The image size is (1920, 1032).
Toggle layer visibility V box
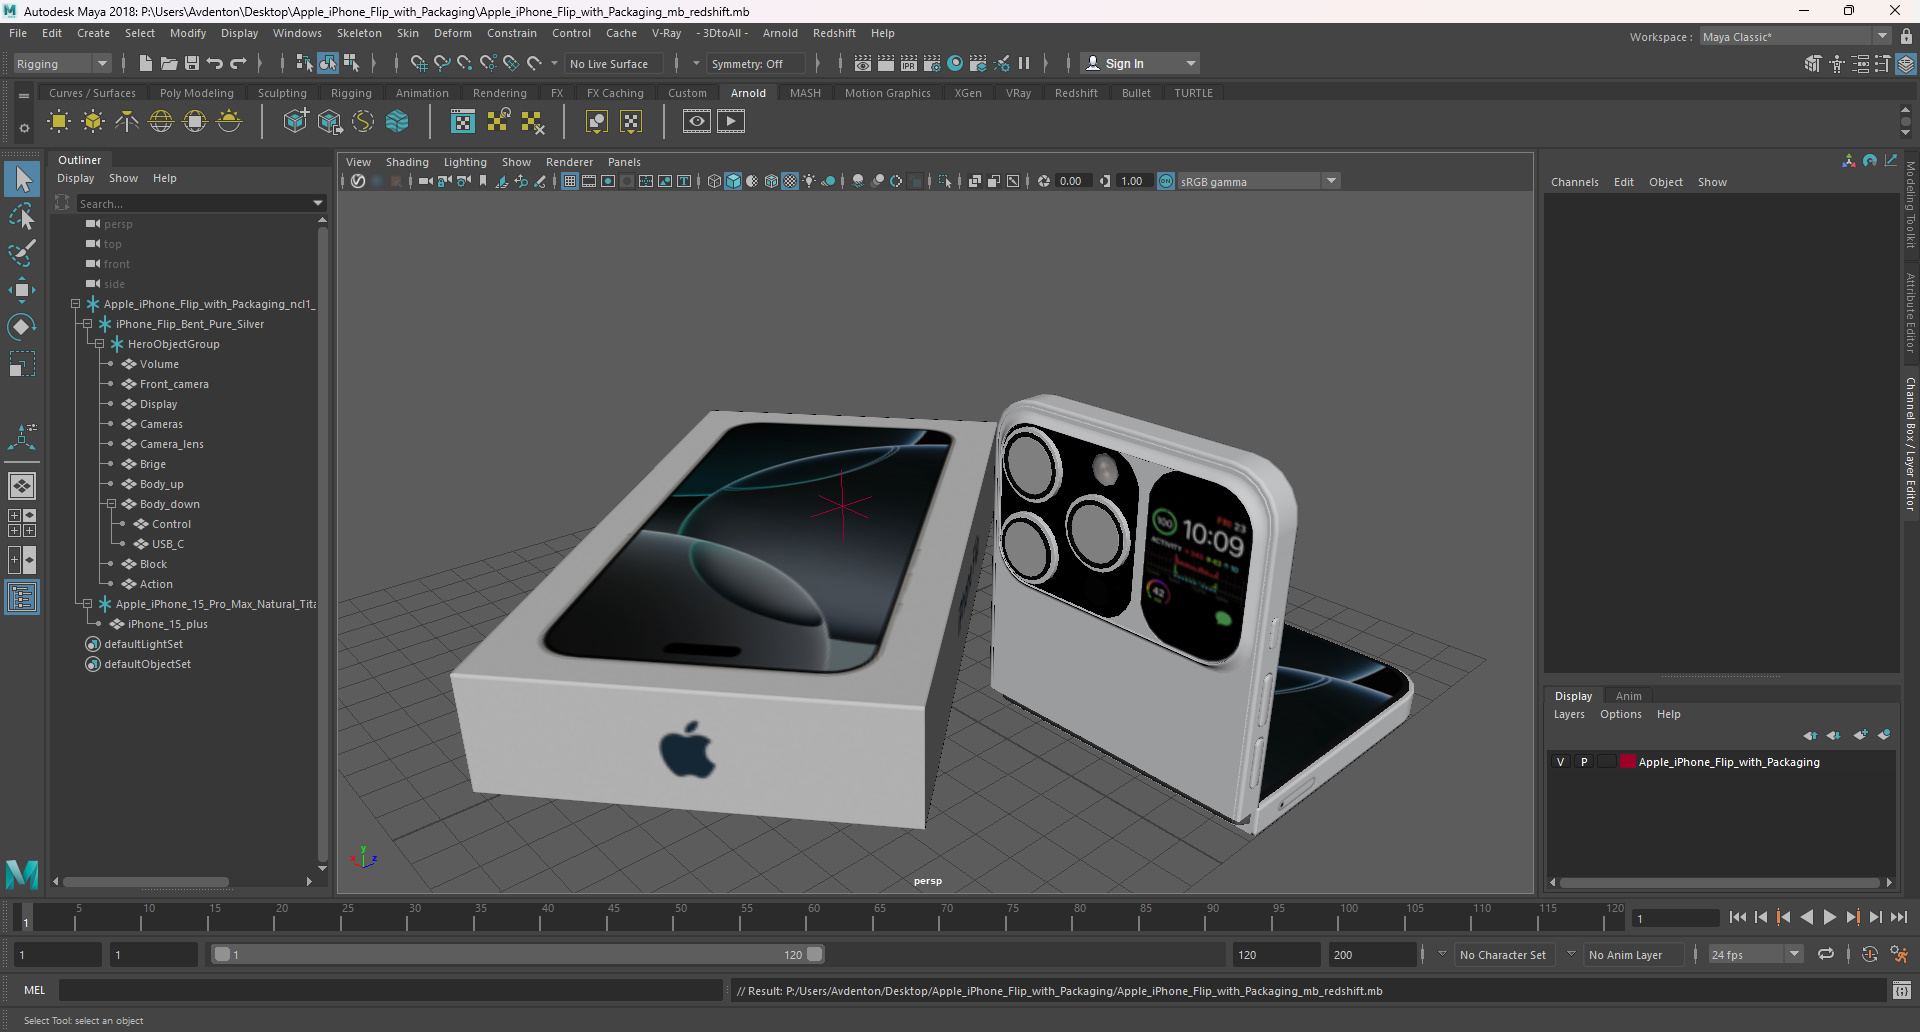click(1560, 762)
